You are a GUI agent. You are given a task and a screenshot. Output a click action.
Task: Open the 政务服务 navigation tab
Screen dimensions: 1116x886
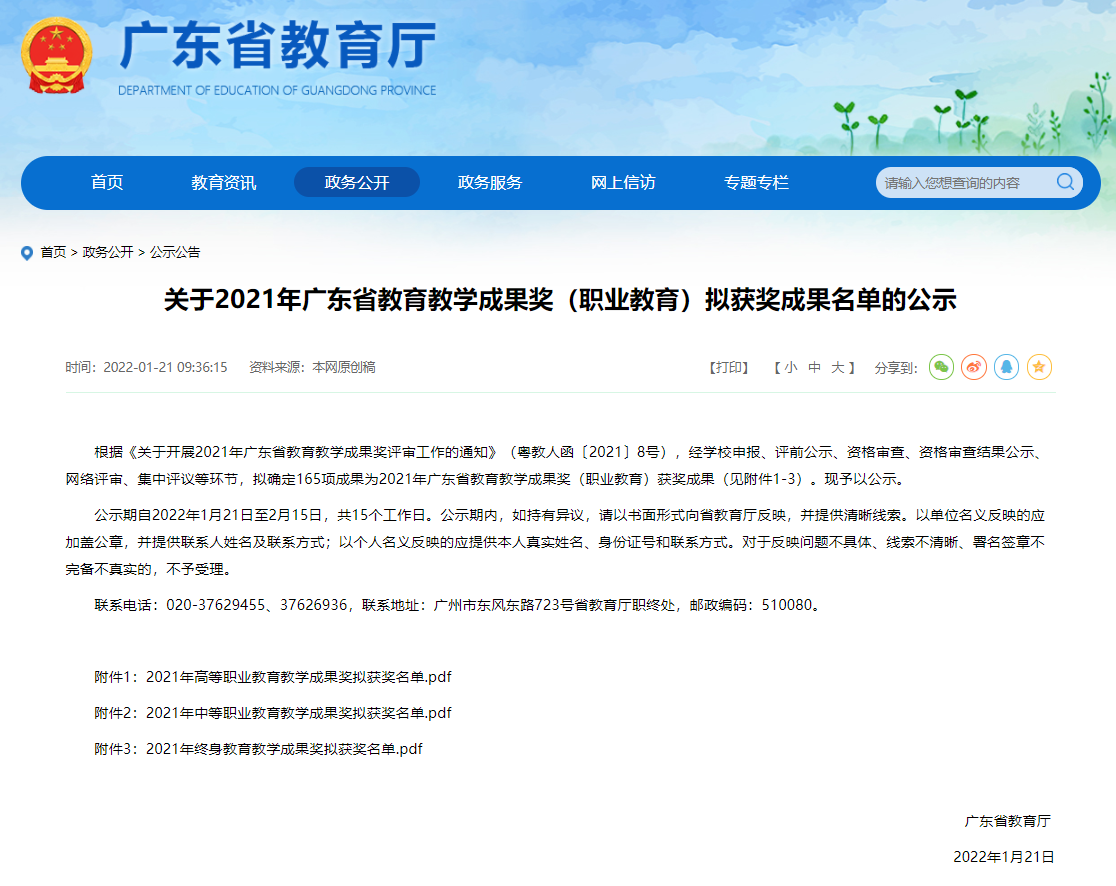[490, 182]
